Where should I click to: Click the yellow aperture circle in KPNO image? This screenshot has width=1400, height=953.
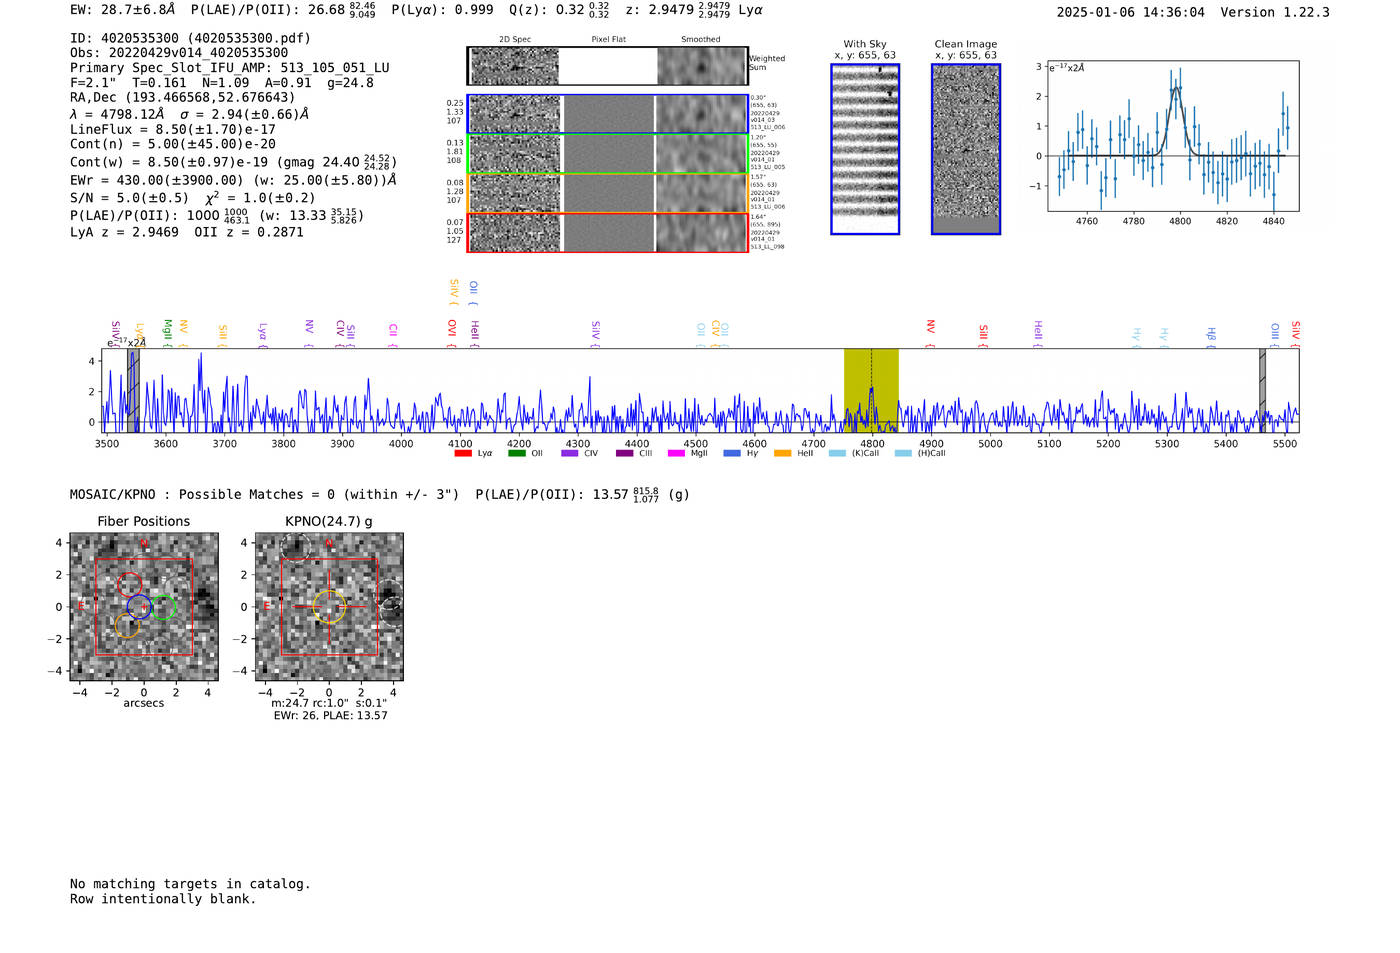click(329, 607)
